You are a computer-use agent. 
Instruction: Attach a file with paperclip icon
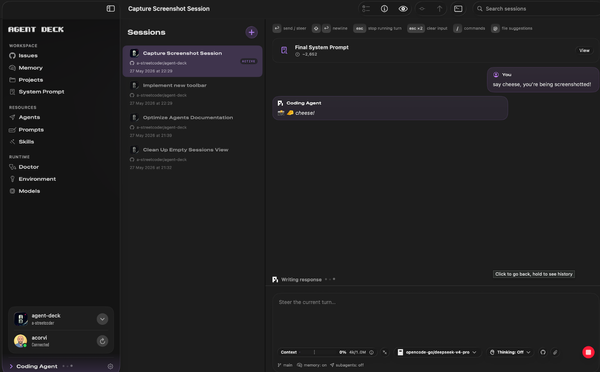point(555,352)
